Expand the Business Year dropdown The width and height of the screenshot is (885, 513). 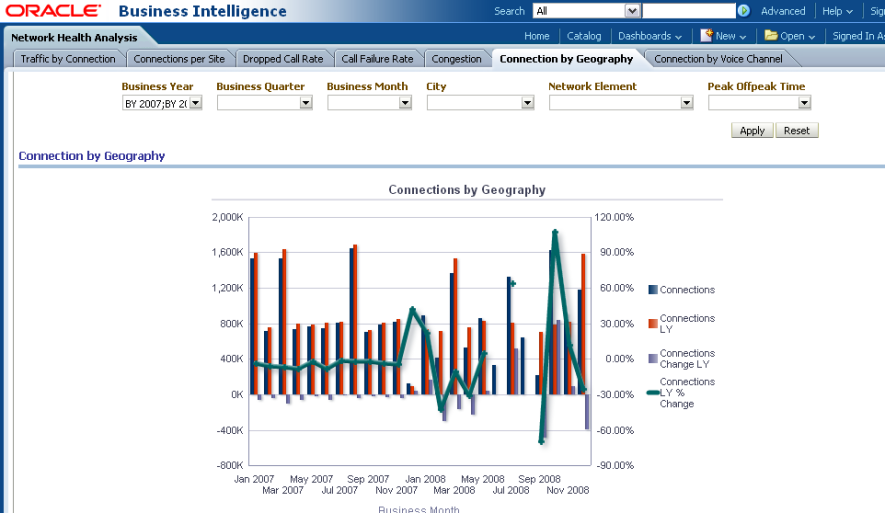(195, 103)
